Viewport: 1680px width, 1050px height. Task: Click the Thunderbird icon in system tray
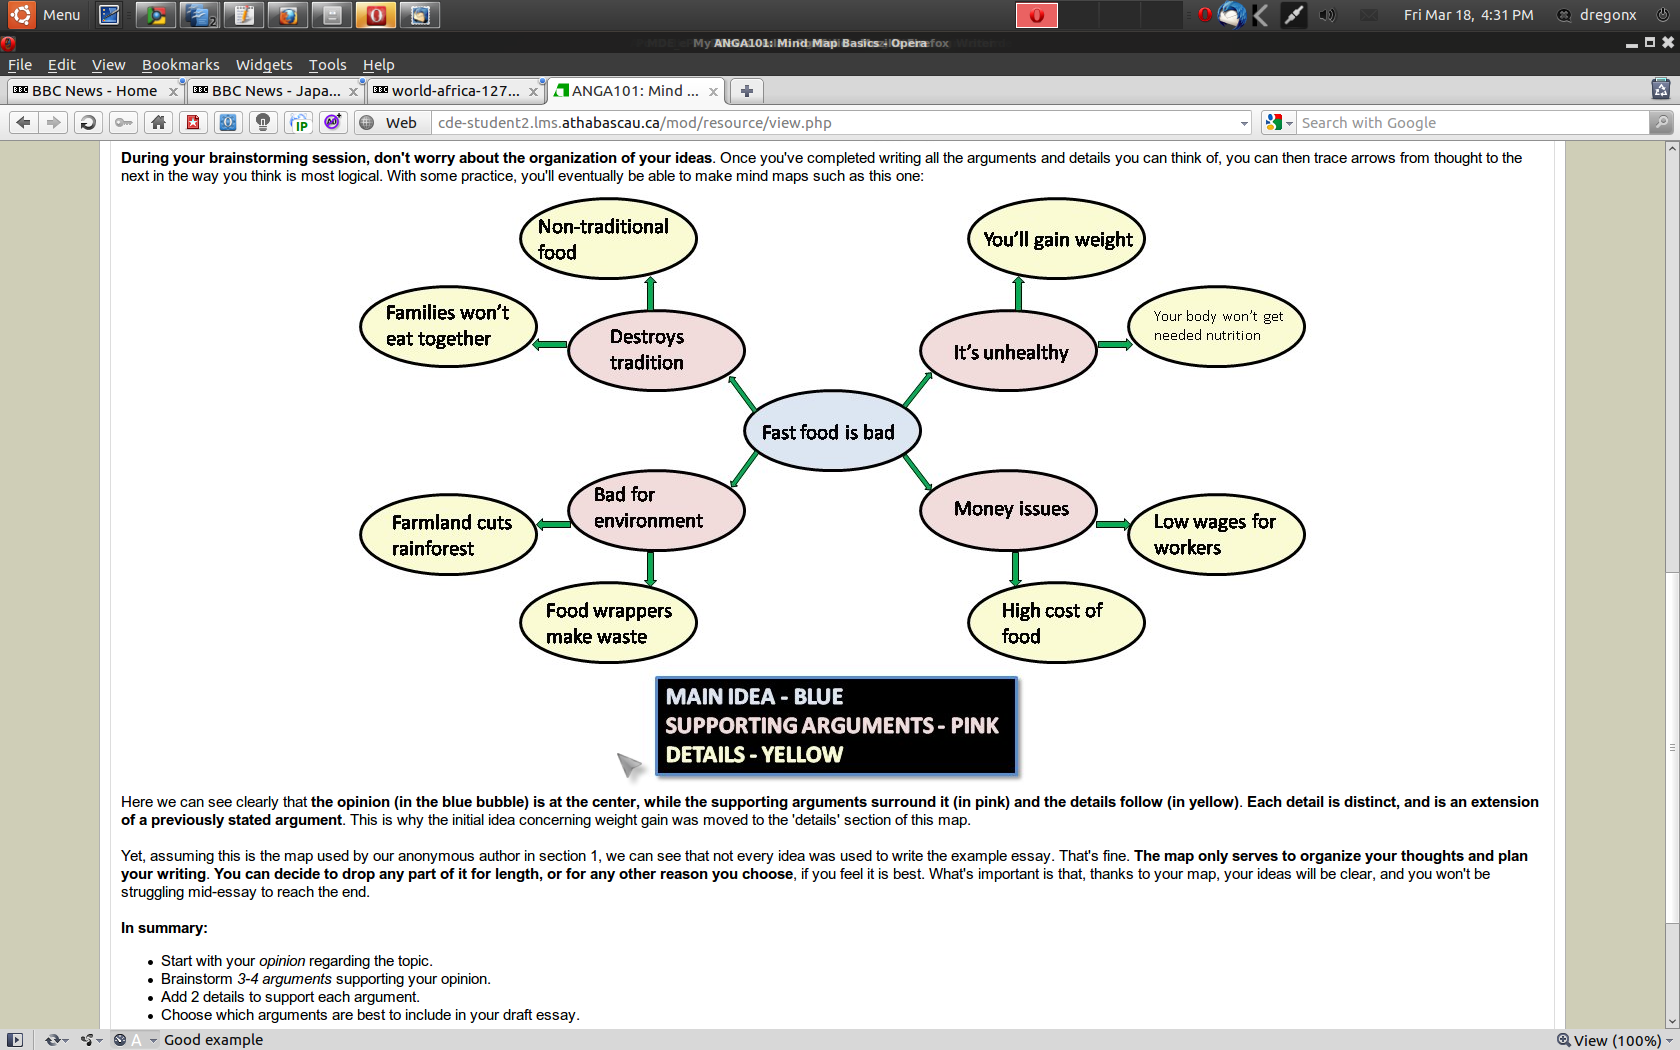(1232, 15)
